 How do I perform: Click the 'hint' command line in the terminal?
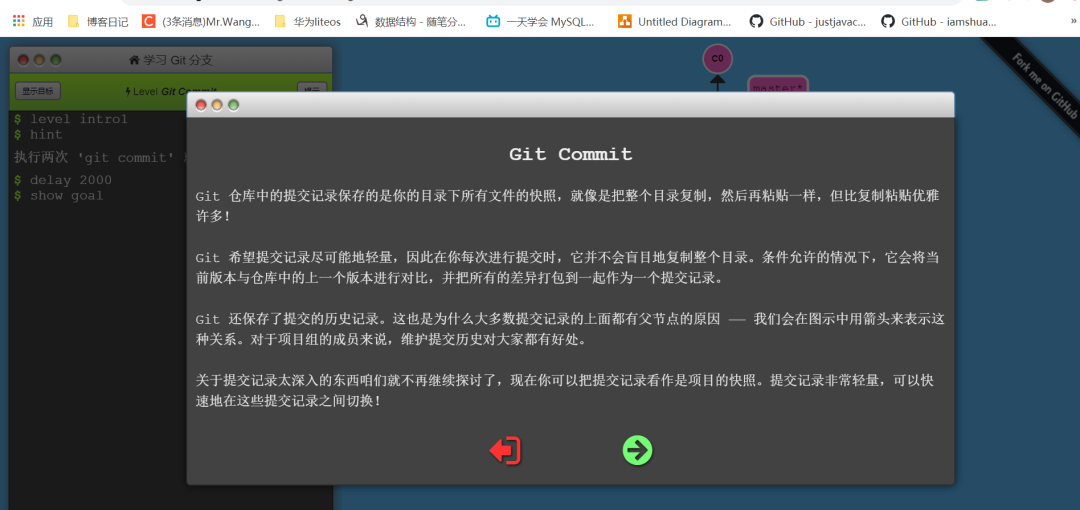[x=38, y=134]
